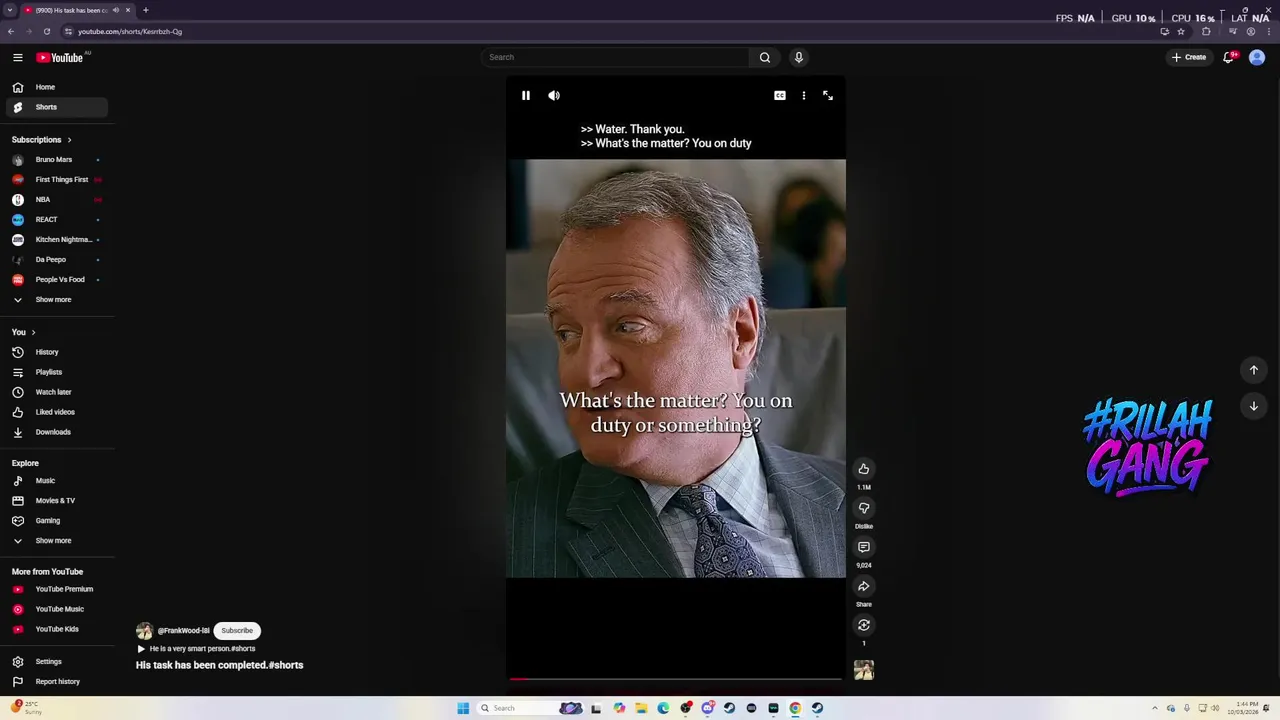The height and width of the screenshot is (720, 1280).
Task: Open the Kitchen Nightmares subscription
Action: pos(57,240)
